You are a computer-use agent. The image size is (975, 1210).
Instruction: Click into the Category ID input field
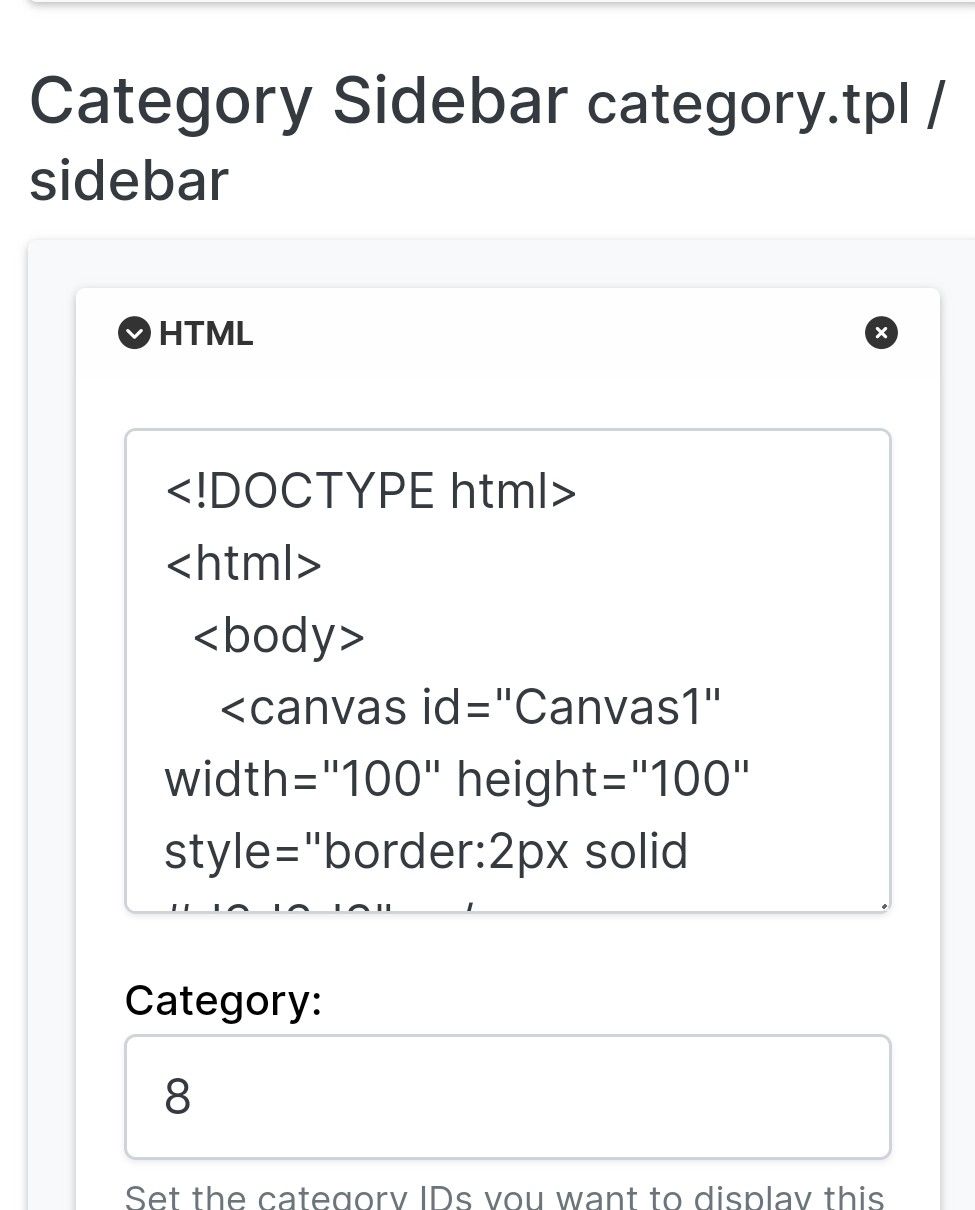[x=507, y=1097]
